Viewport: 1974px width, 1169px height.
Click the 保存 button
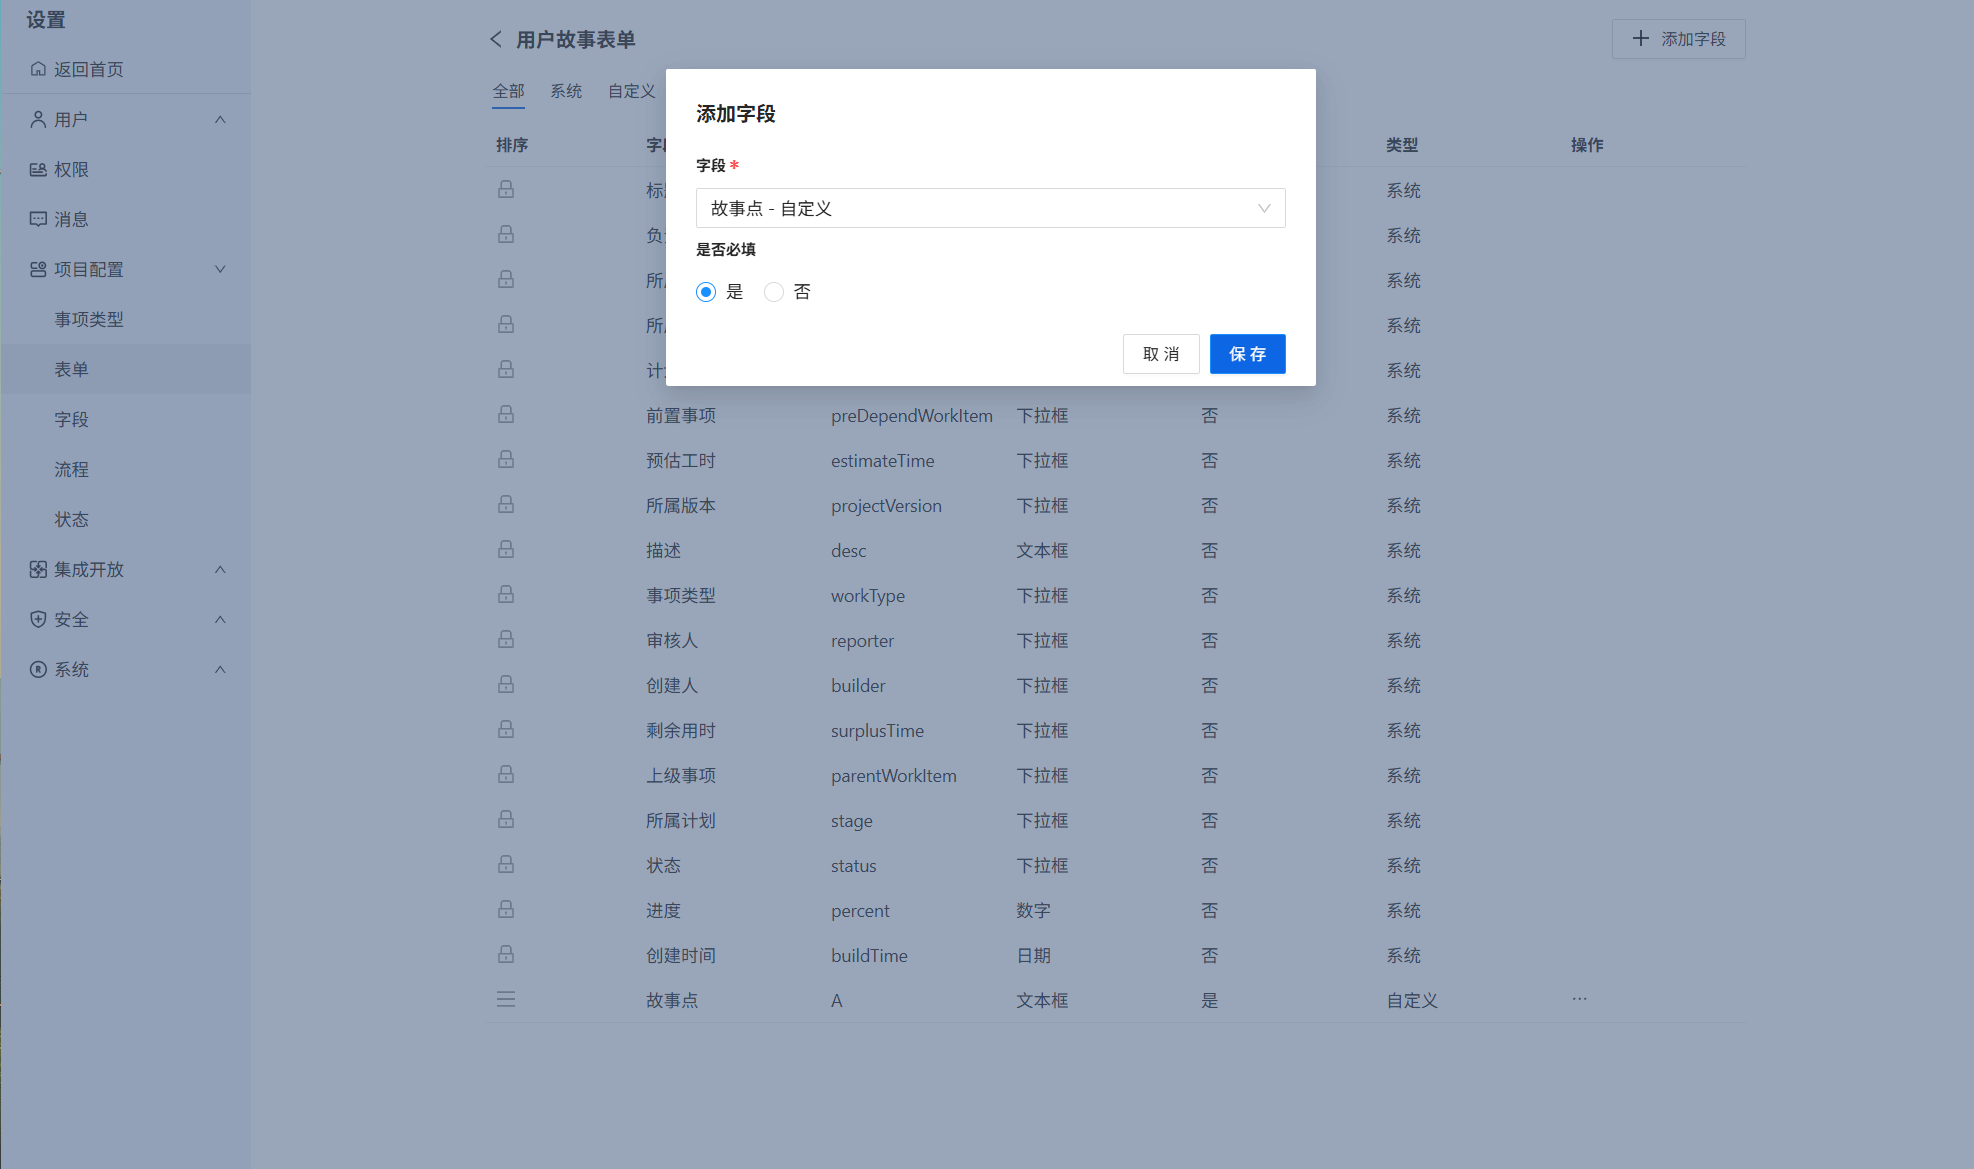1247,354
